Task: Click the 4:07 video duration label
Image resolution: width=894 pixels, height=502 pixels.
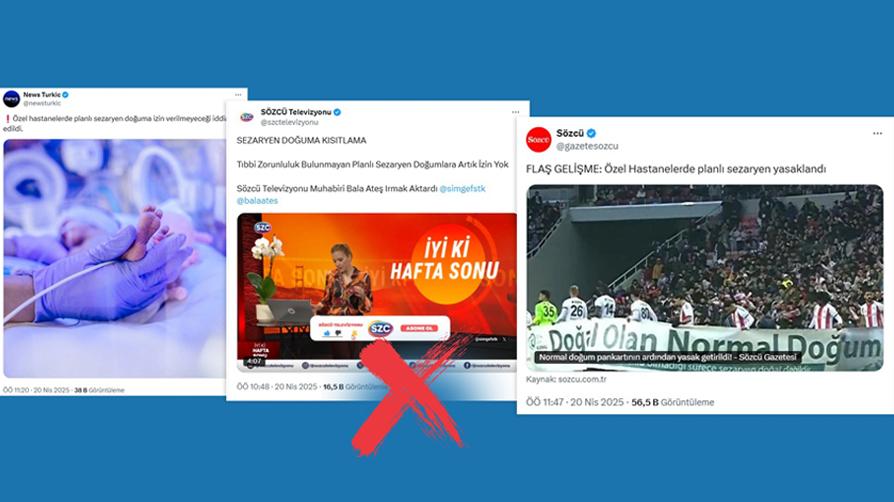Action: click(254, 361)
